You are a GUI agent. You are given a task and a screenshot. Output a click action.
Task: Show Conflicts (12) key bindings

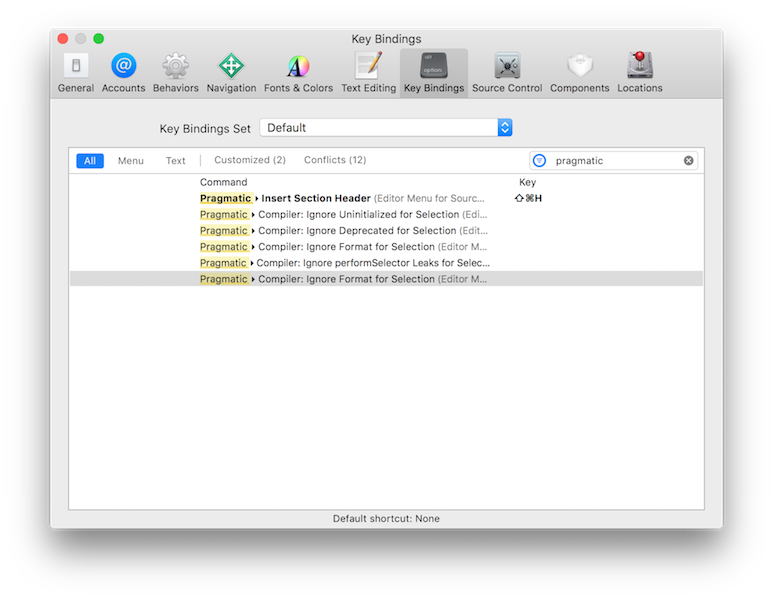click(x=335, y=160)
